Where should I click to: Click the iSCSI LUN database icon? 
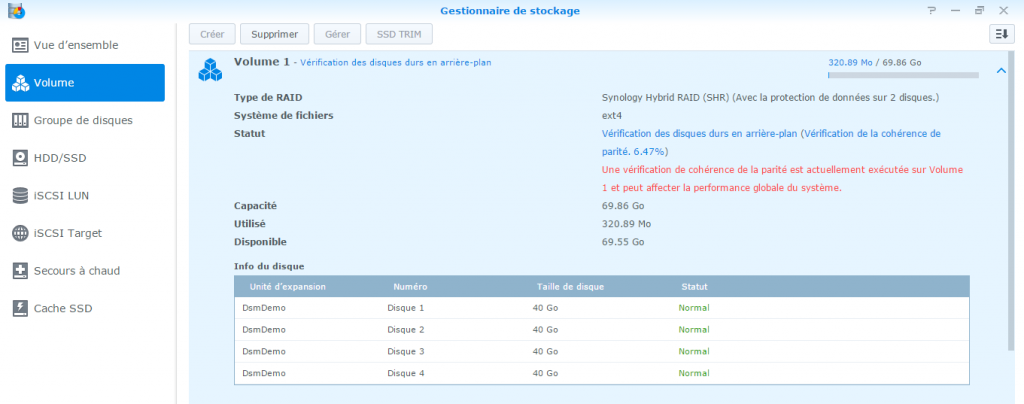pos(21,196)
